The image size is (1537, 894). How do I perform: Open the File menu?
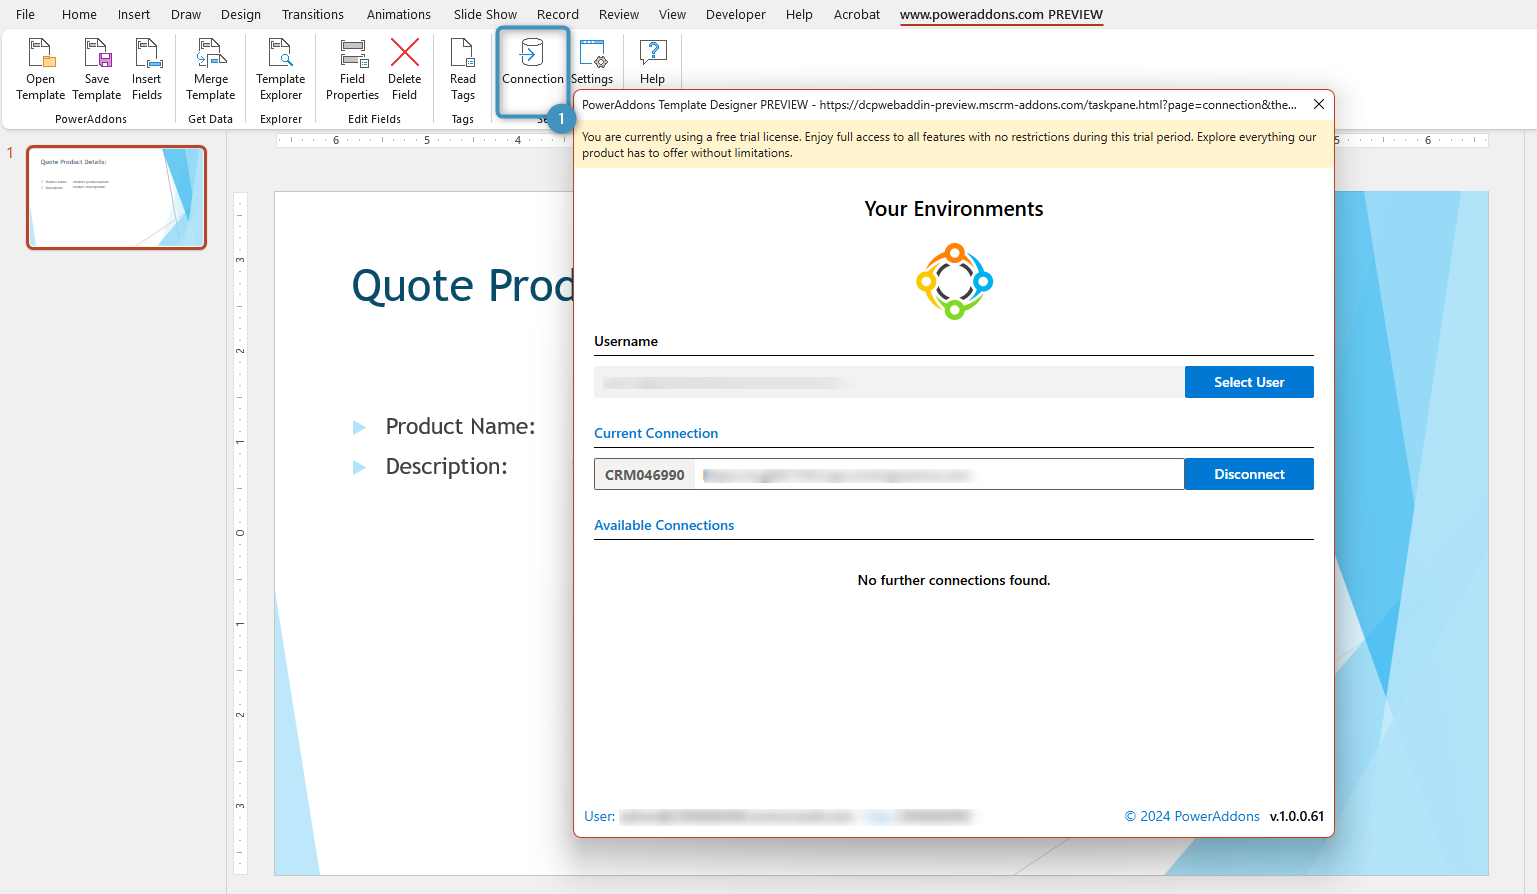(x=26, y=14)
